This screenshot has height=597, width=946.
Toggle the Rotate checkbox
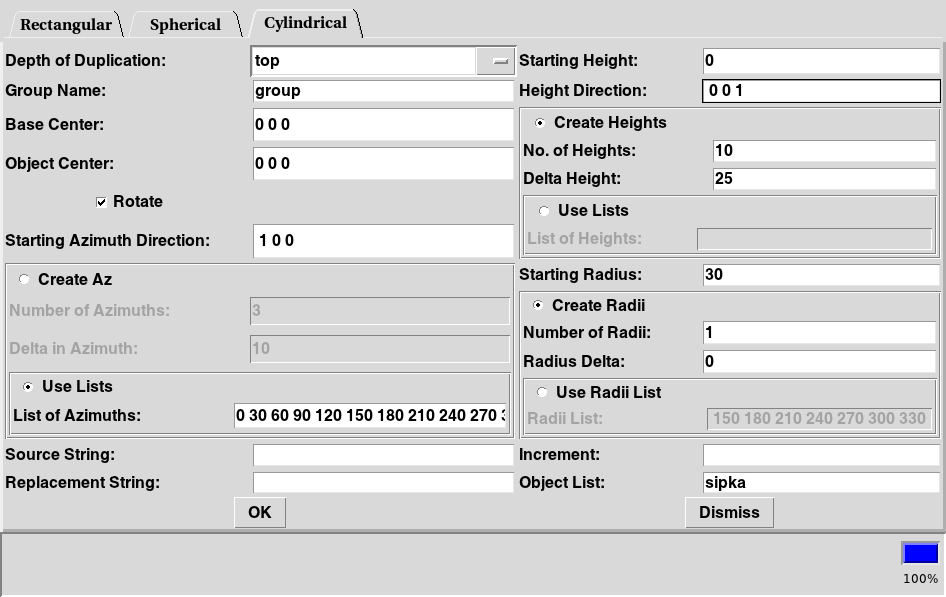(x=101, y=202)
